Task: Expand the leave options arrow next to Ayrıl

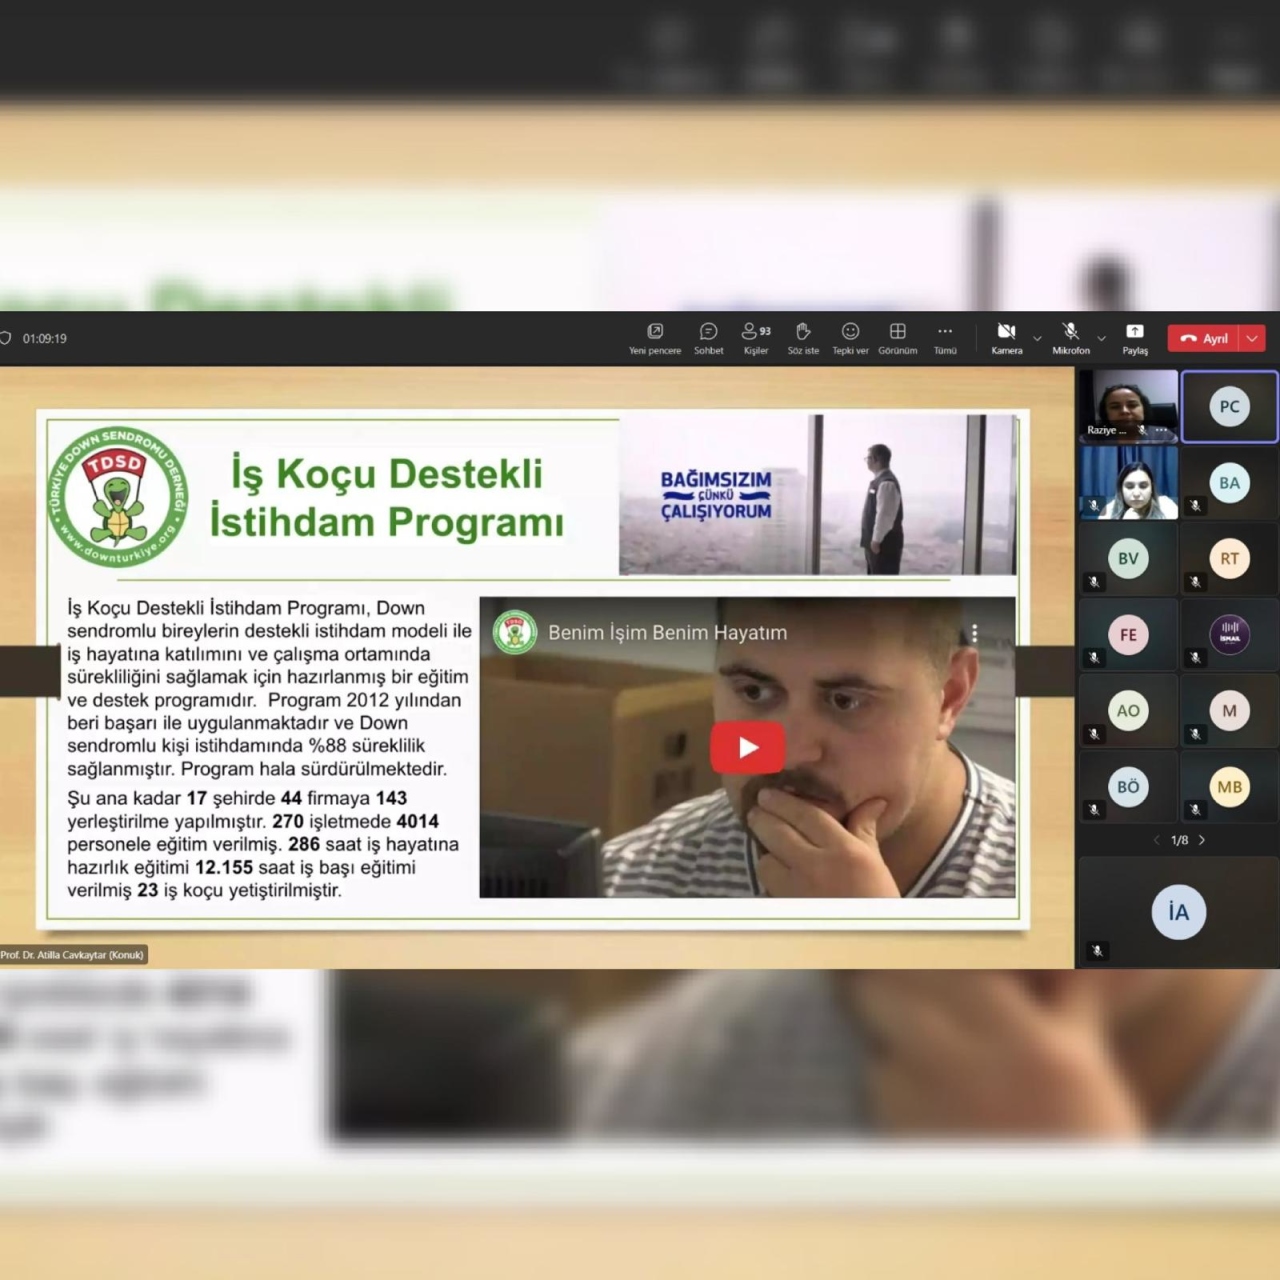Action: [1252, 338]
